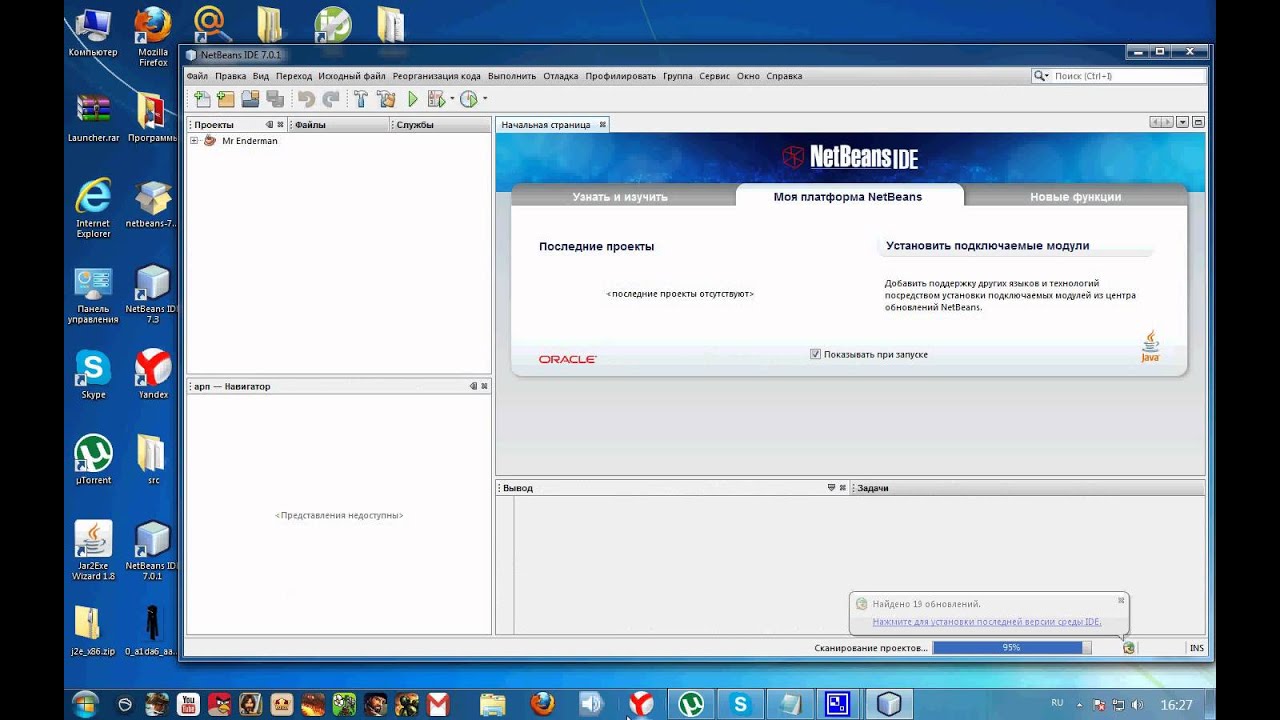Viewport: 1280px width, 720px height.
Task: Open the Jar2Exe Wizard desktop shortcut
Action: (x=93, y=550)
